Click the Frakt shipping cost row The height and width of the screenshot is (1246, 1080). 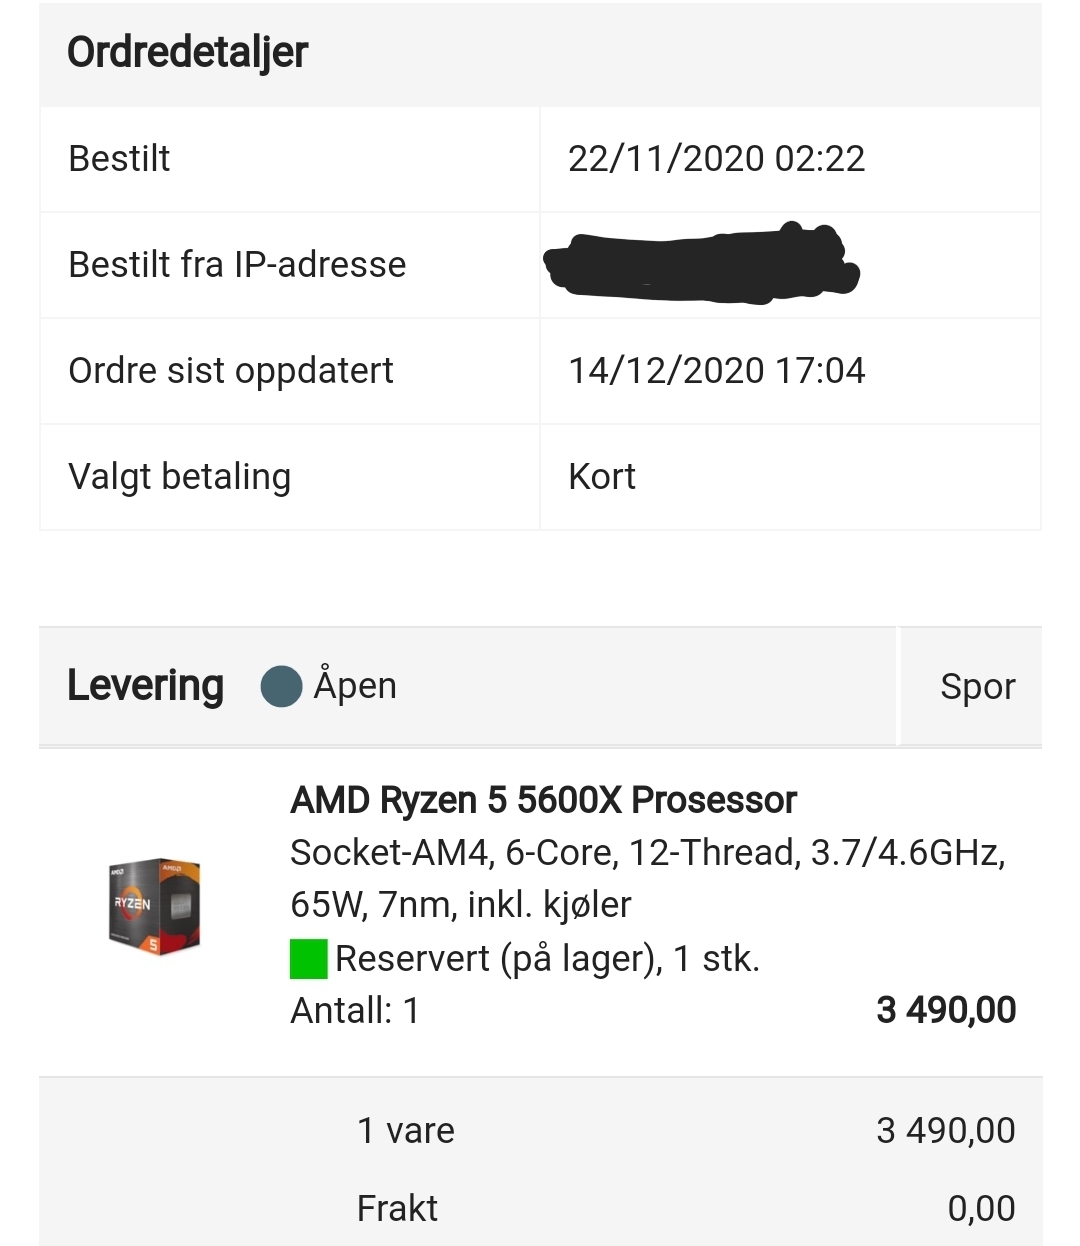[540, 1208]
